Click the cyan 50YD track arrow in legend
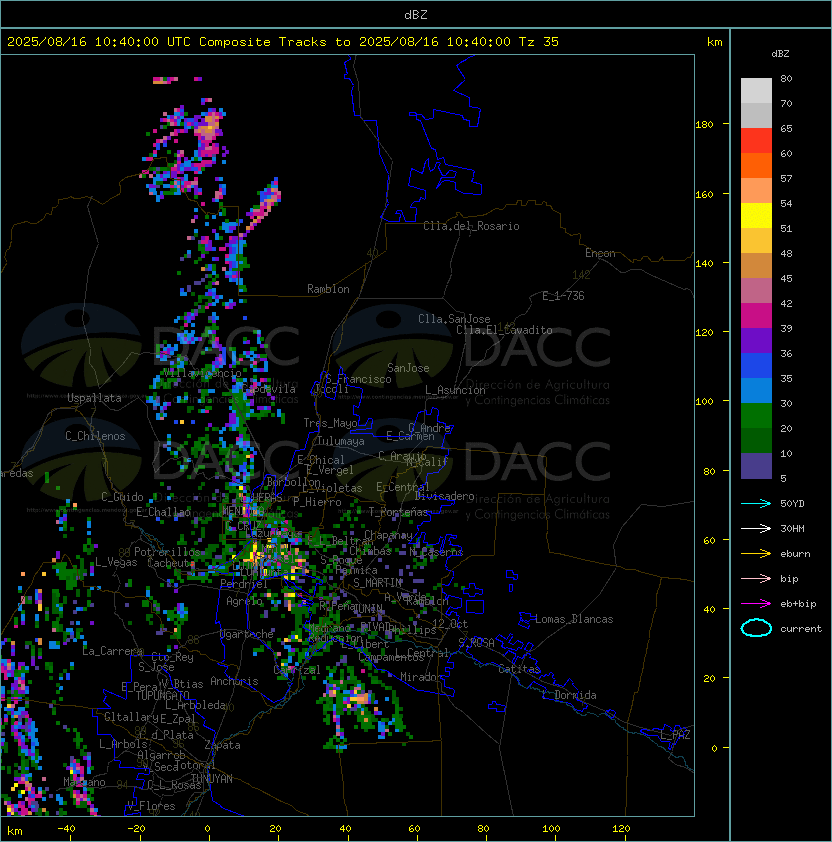This screenshot has height=842, width=832. pos(756,504)
